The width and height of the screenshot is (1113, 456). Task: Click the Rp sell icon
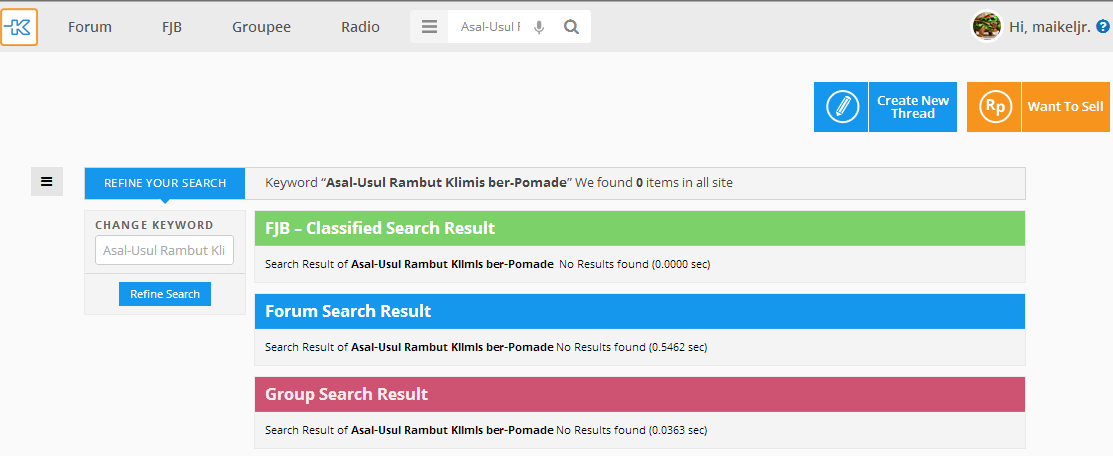click(994, 107)
